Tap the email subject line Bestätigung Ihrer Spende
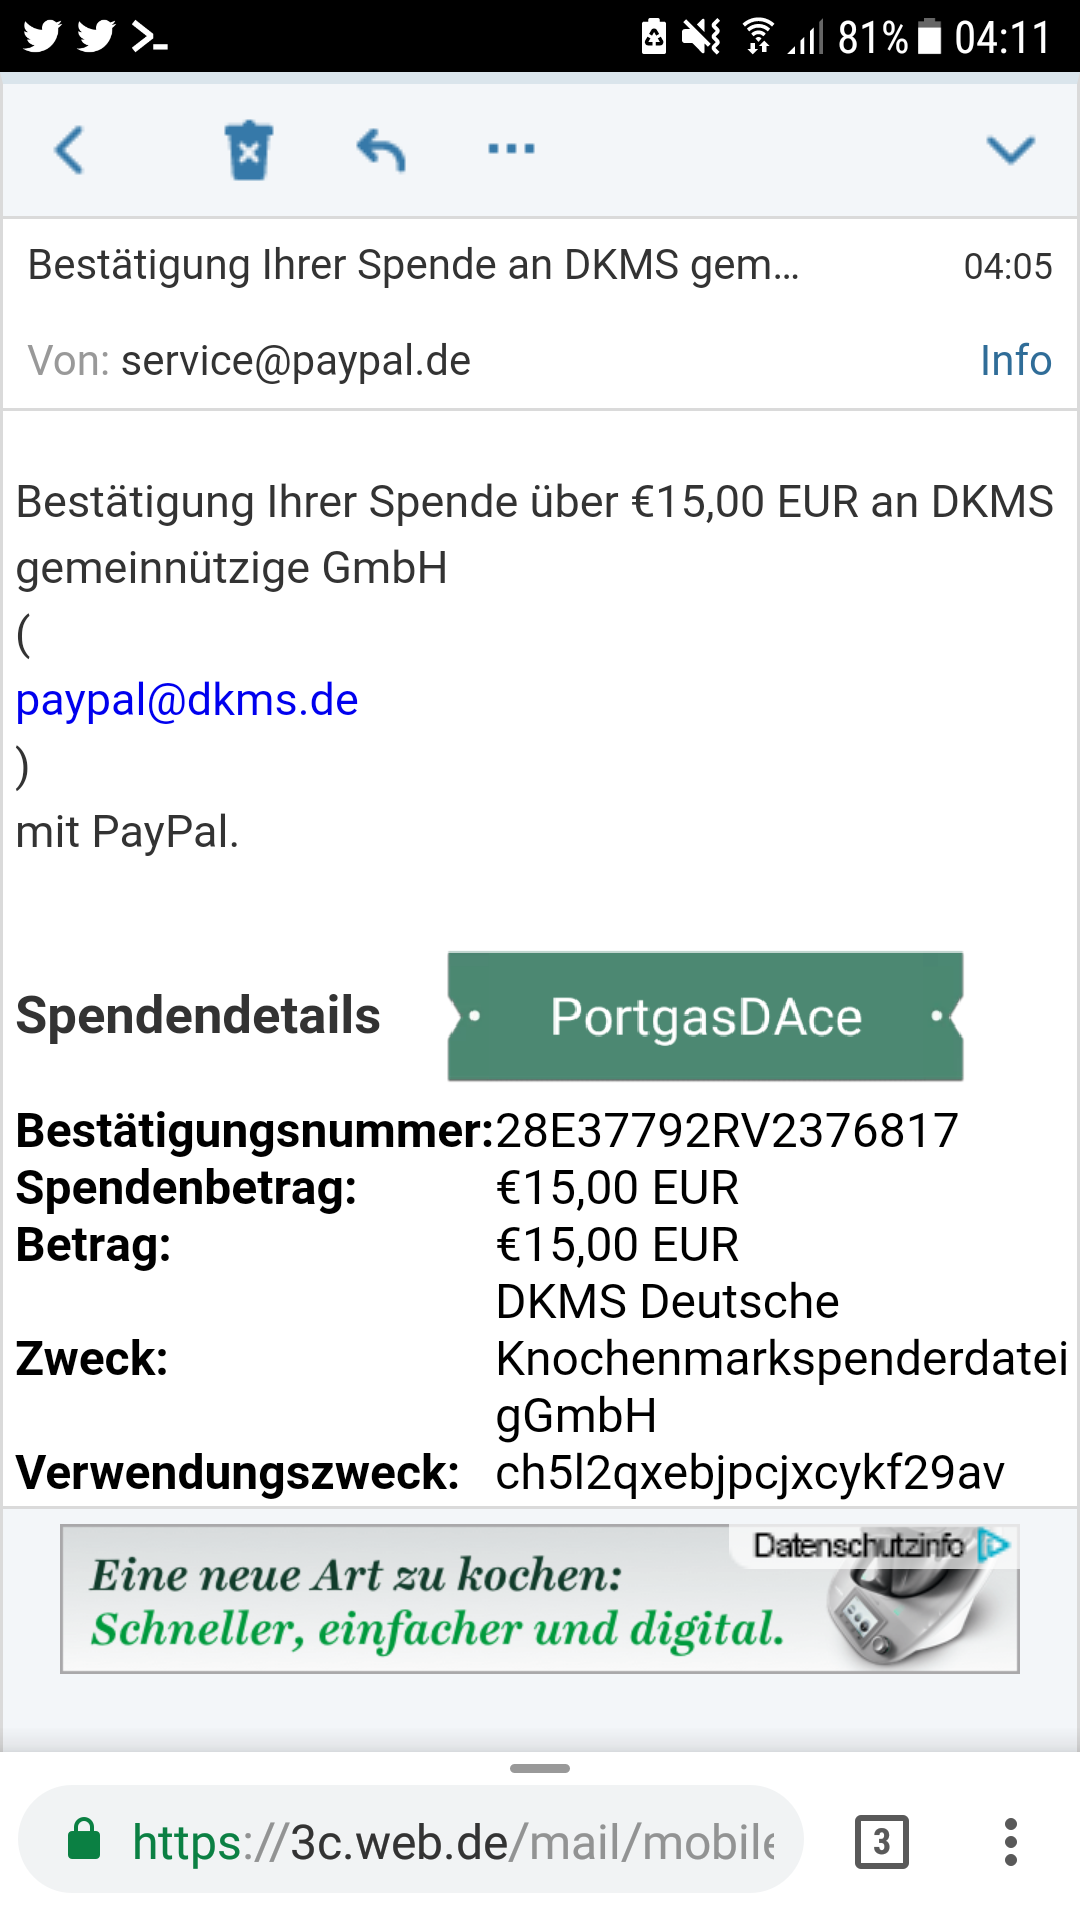Screen dimensions: 1080x1920 (413, 265)
